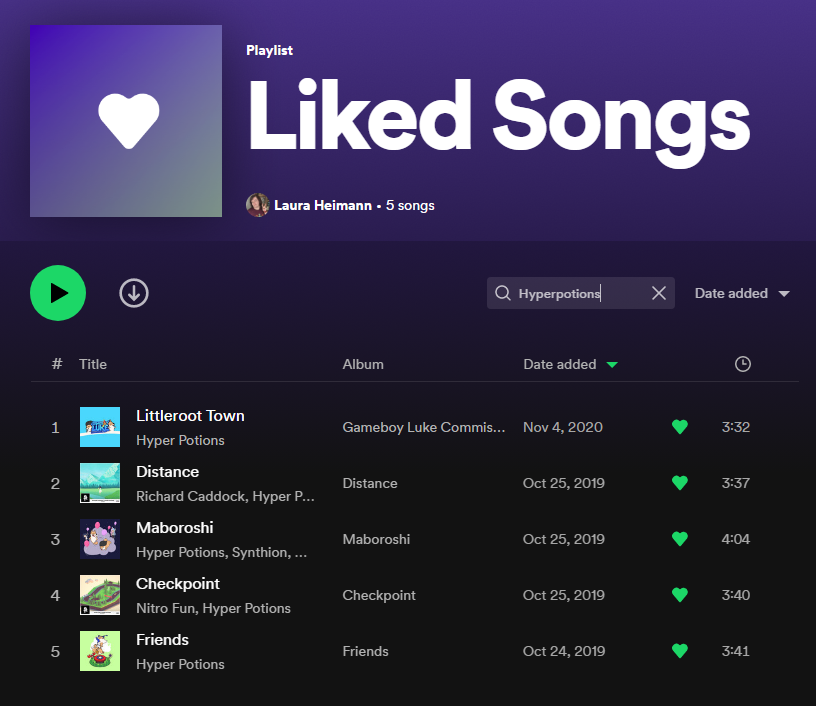The image size is (816, 706).
Task: Sort by duration clock icon
Action: 743,364
